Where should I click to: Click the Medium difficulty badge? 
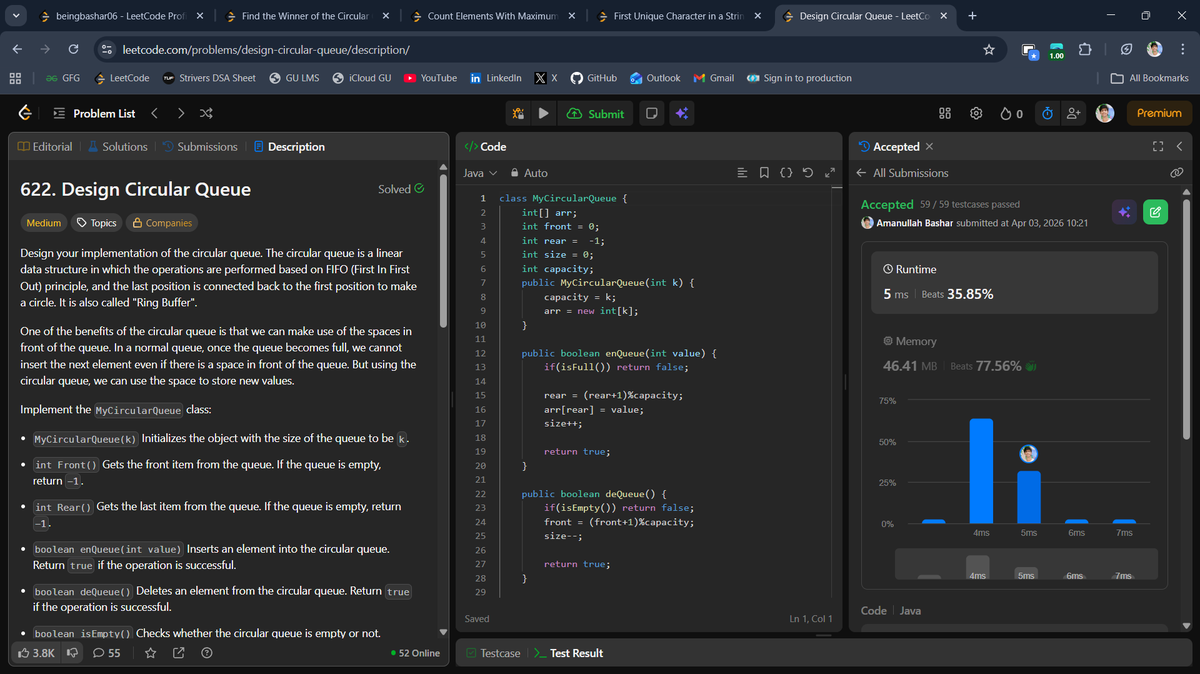44,223
